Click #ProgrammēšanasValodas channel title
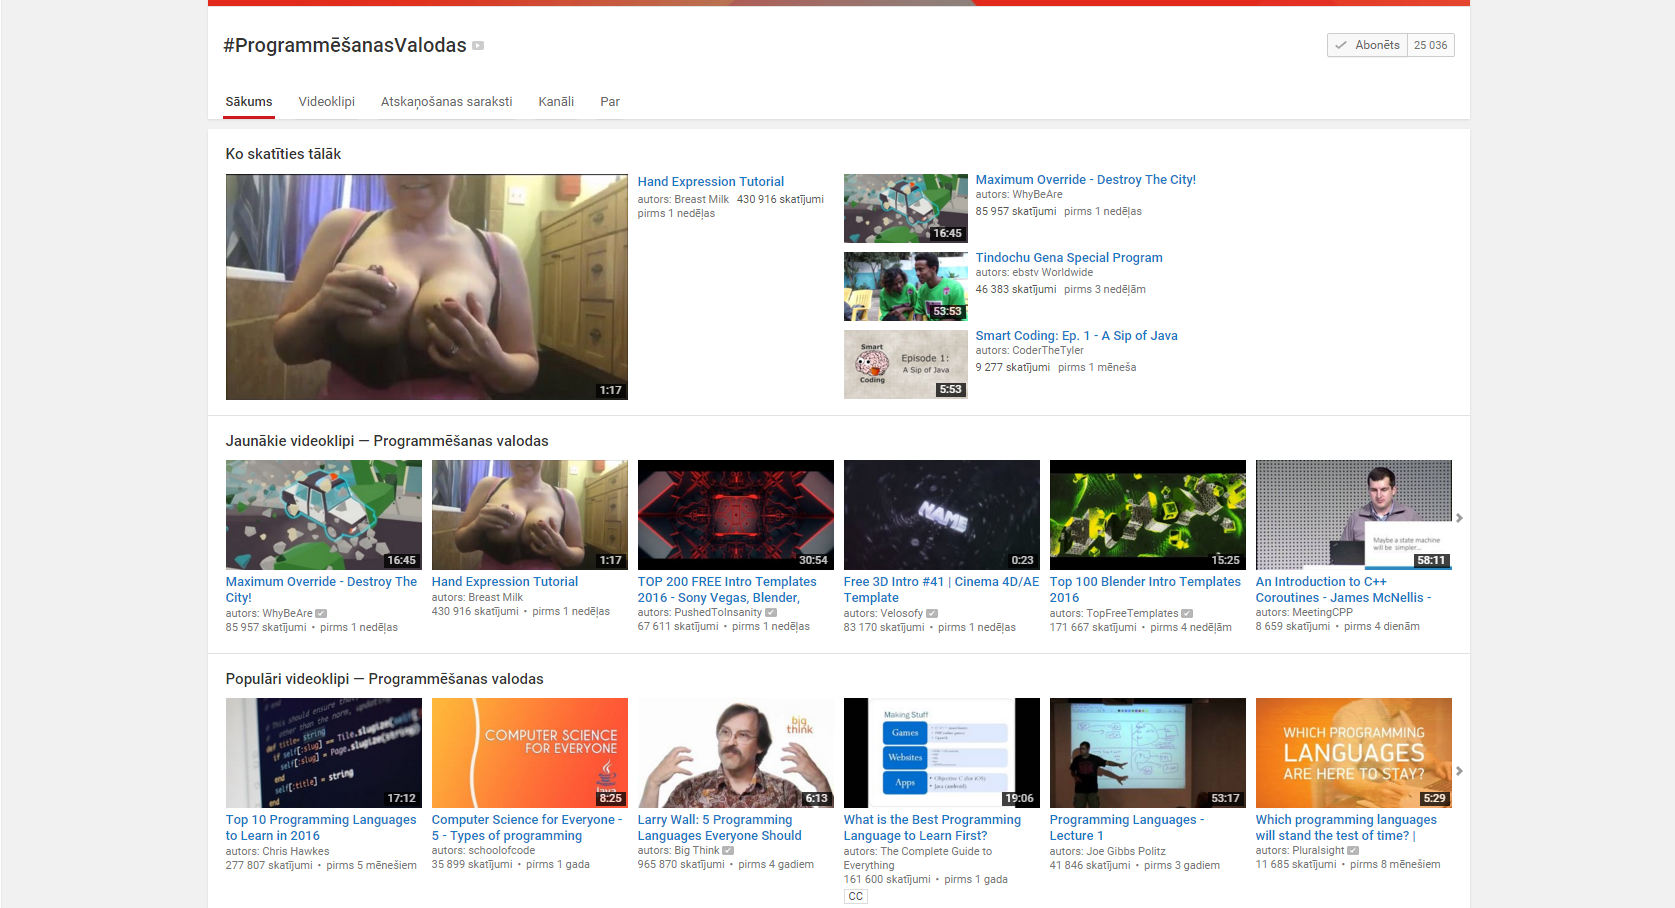This screenshot has width=1675, height=908. pos(345,46)
